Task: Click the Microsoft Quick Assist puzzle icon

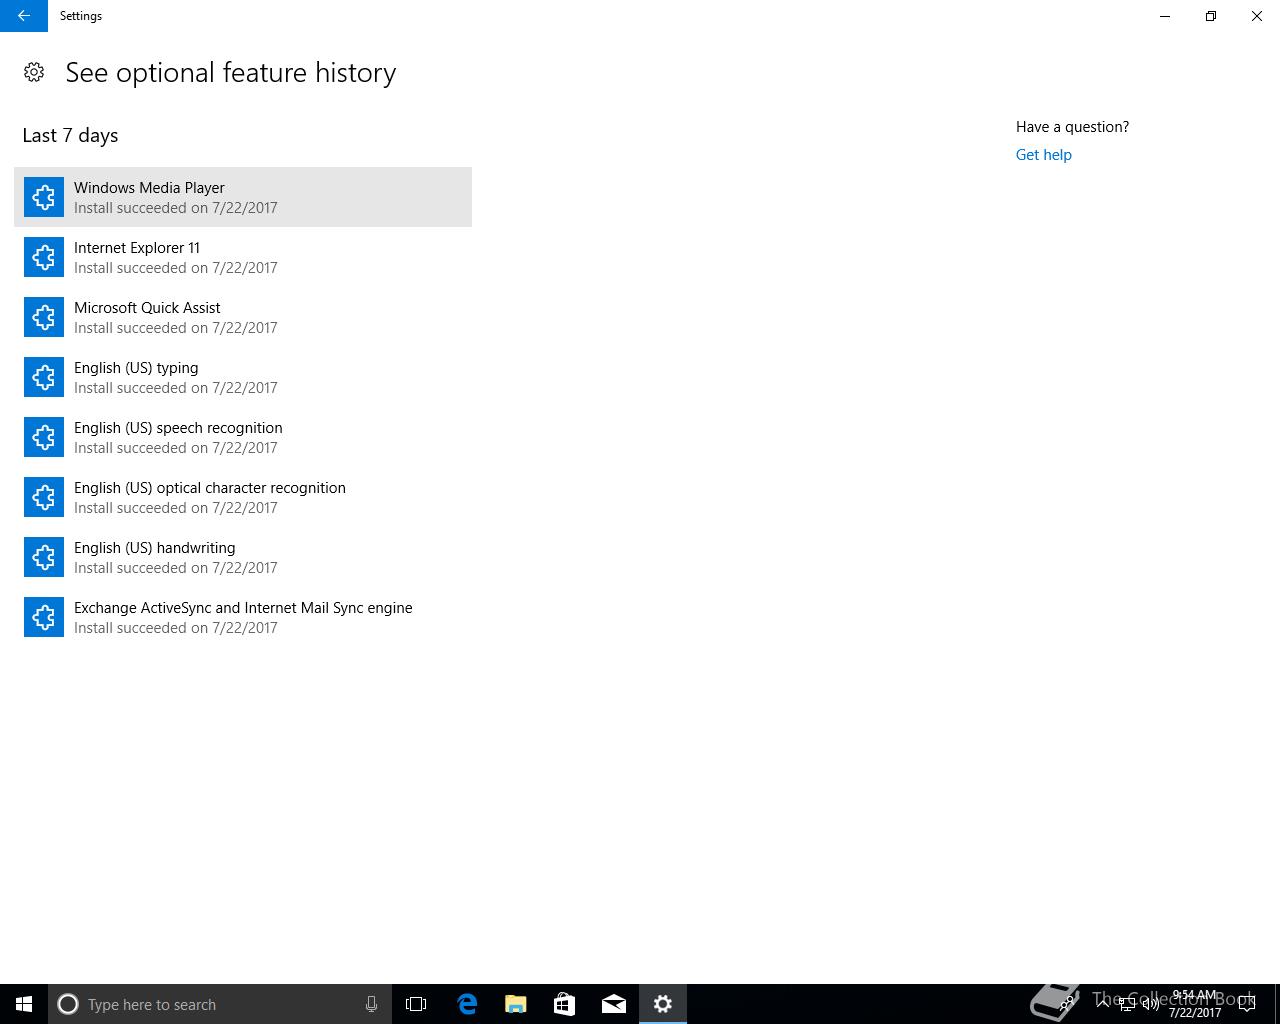Action: click(x=44, y=317)
